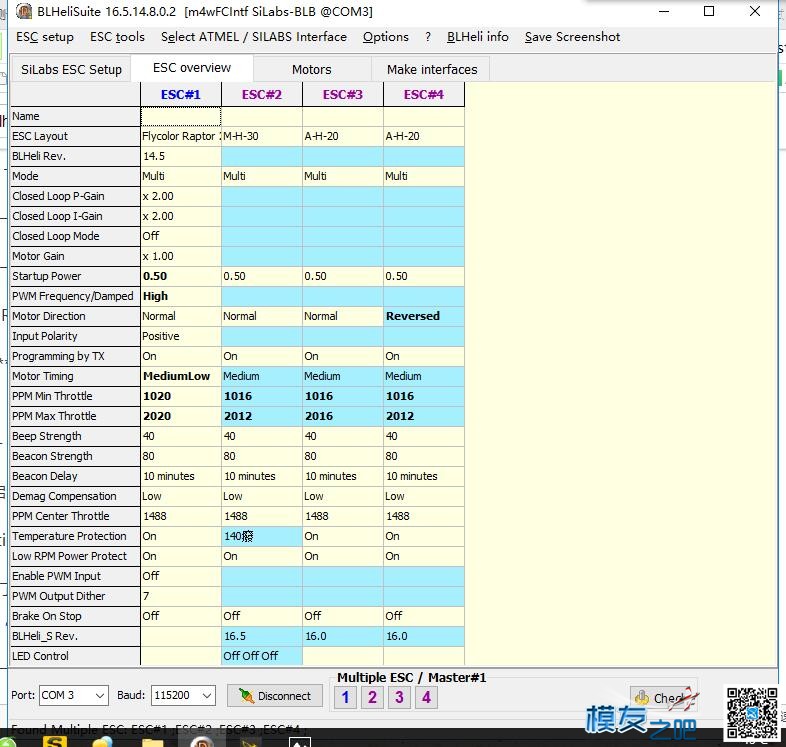Click the Disconnect button
Screen dimensions: 786x747
point(275,696)
